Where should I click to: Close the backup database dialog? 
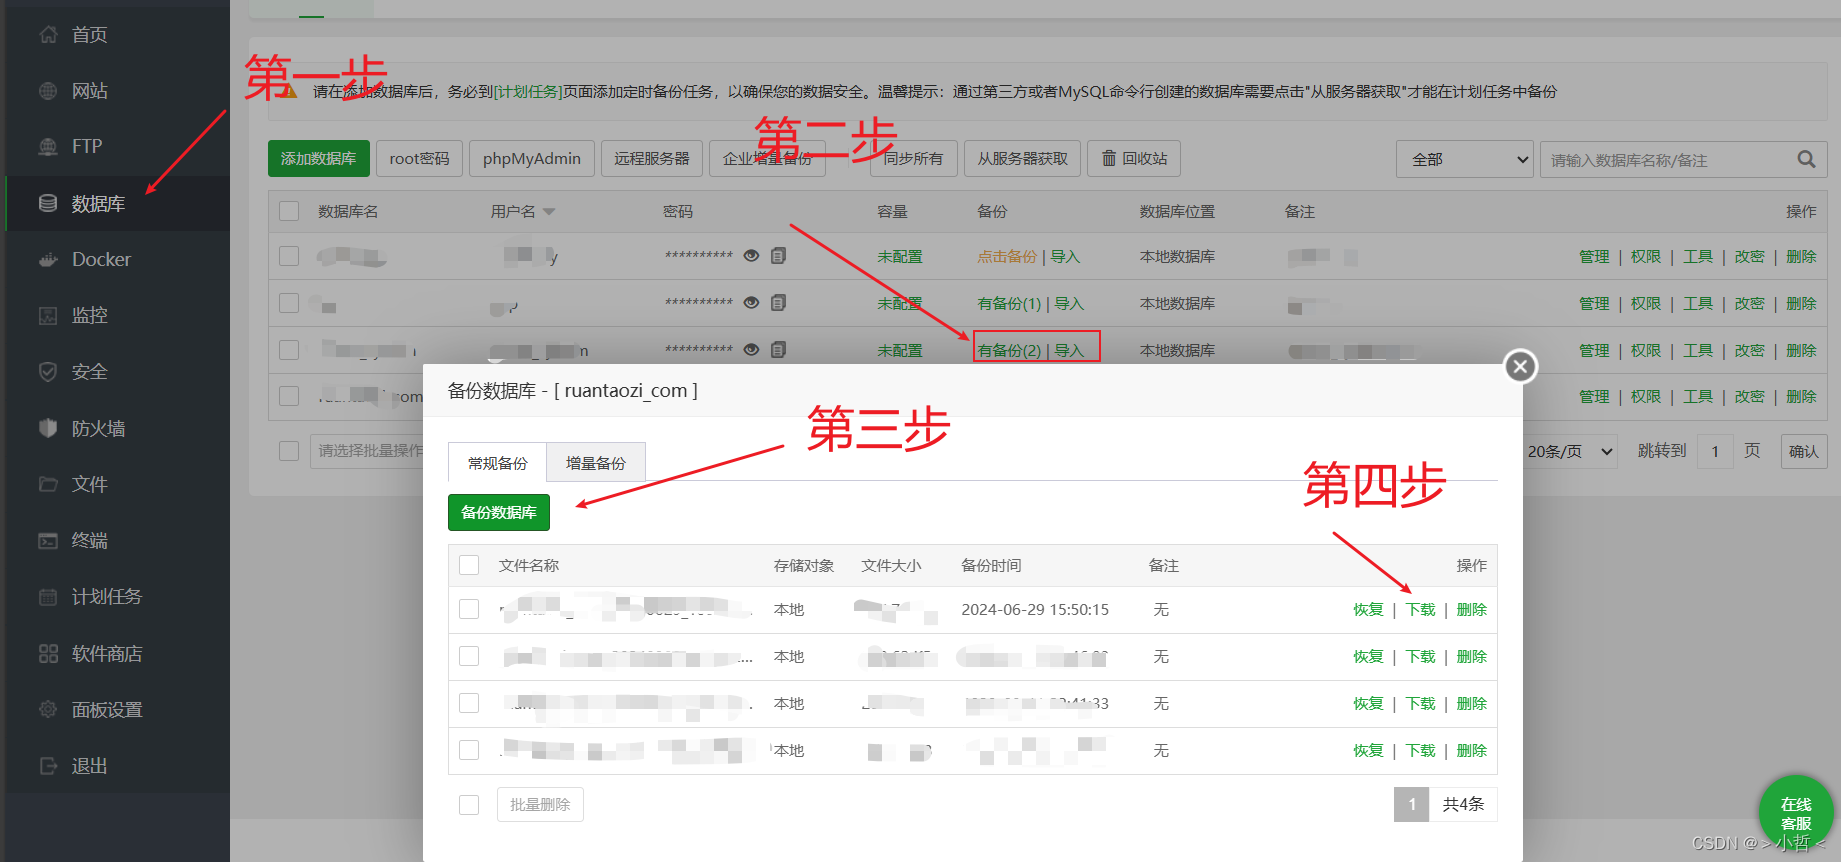[x=1520, y=367]
